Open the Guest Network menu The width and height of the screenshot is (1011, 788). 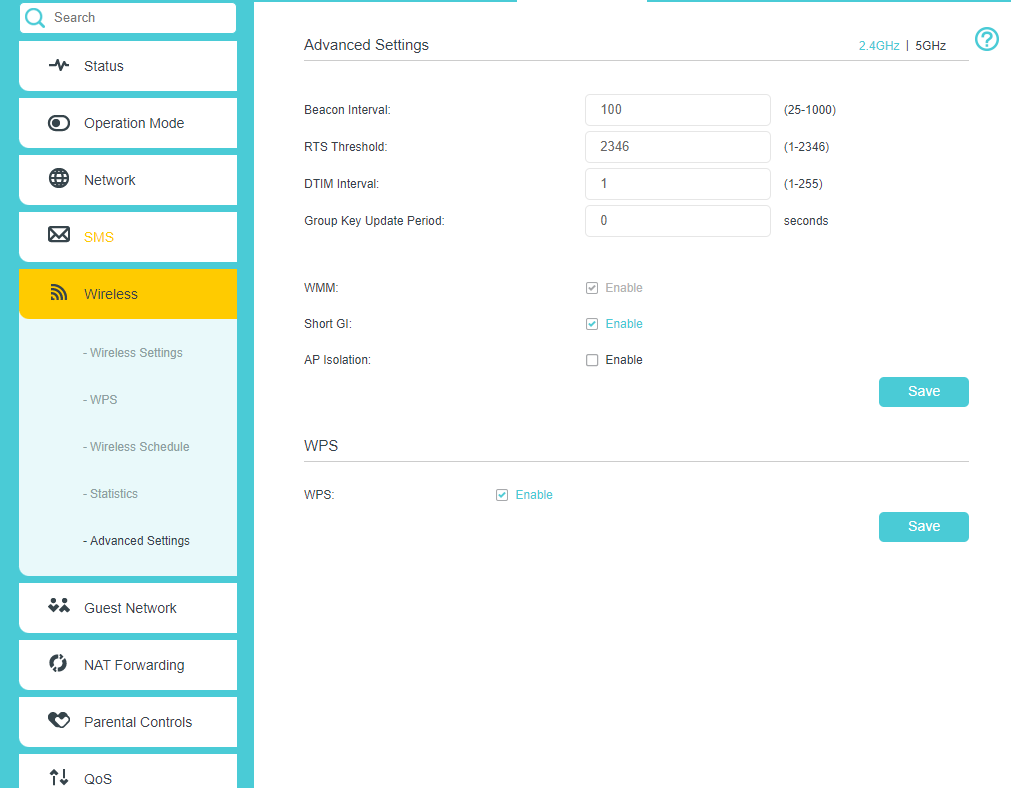click(128, 608)
